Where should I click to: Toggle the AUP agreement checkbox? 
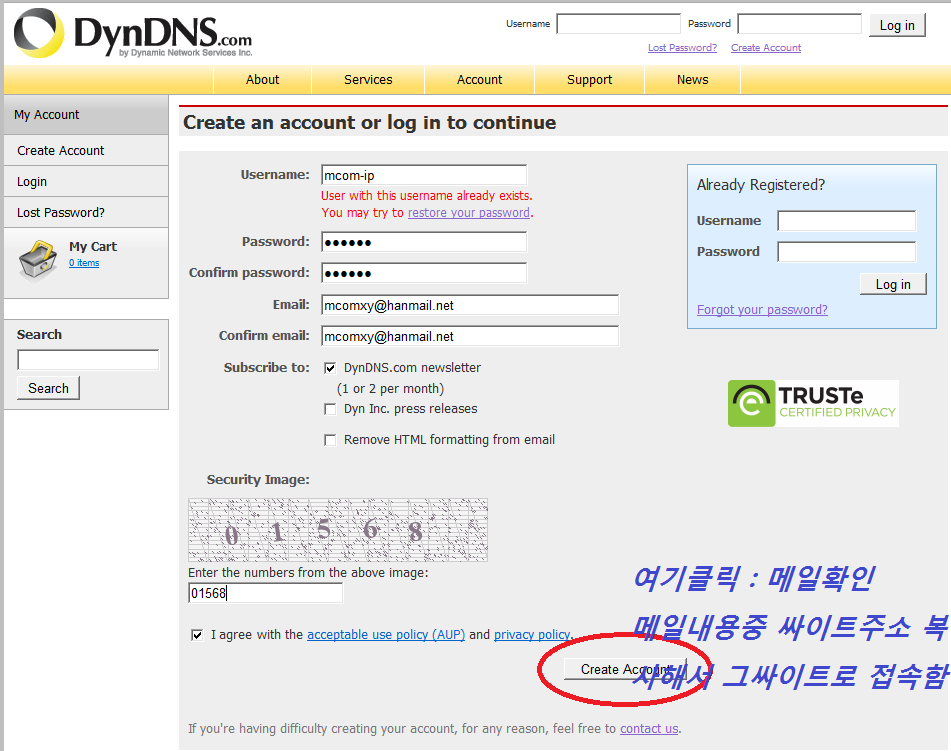click(x=197, y=635)
